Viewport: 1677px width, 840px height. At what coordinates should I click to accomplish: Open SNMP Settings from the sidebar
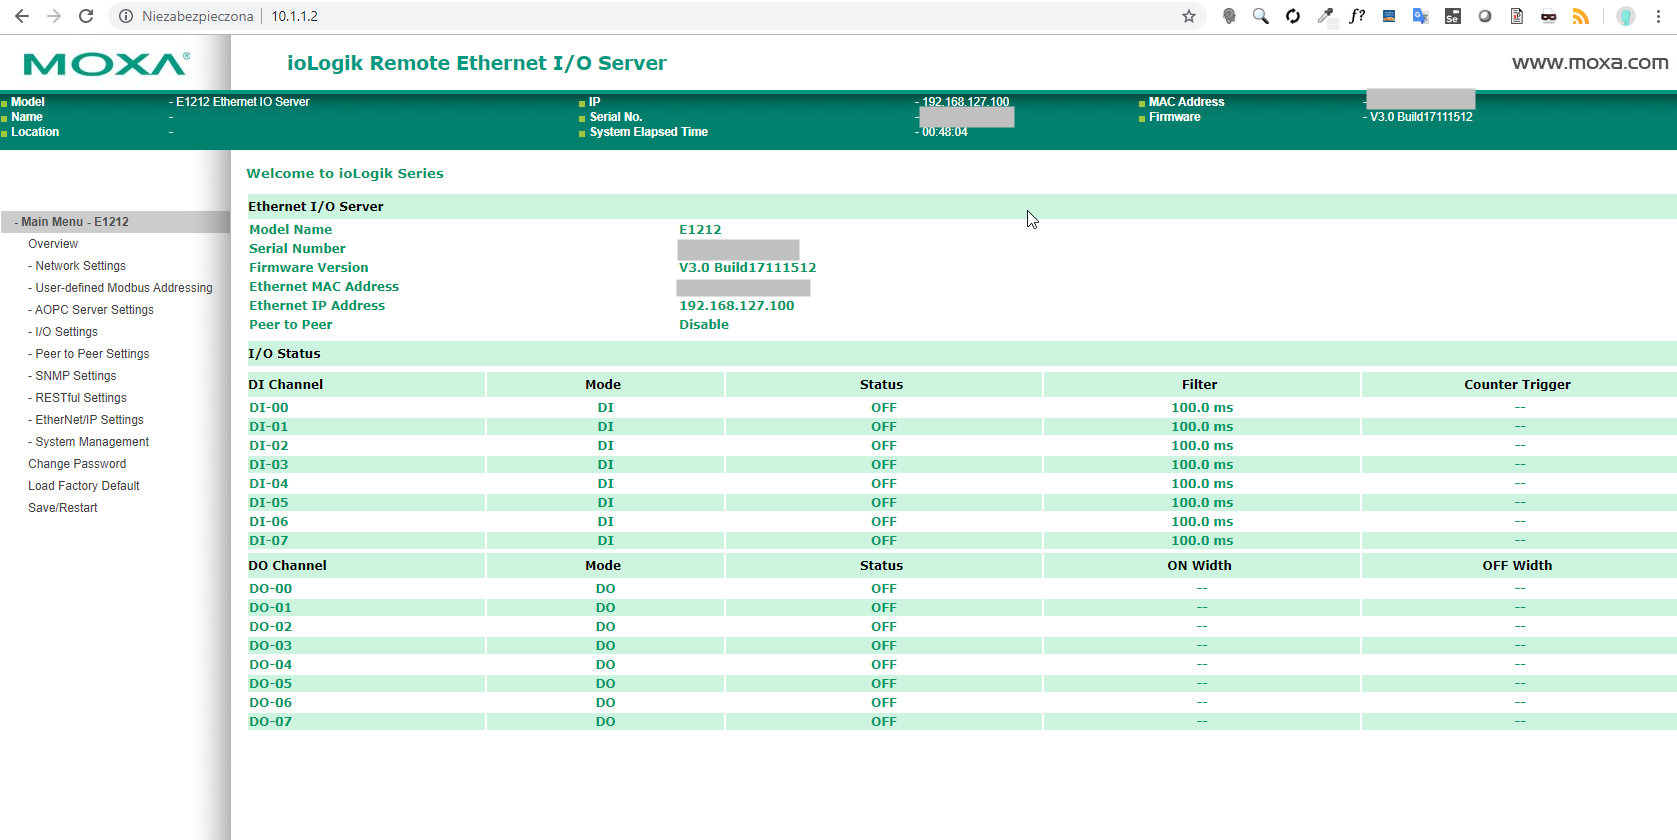coord(75,376)
